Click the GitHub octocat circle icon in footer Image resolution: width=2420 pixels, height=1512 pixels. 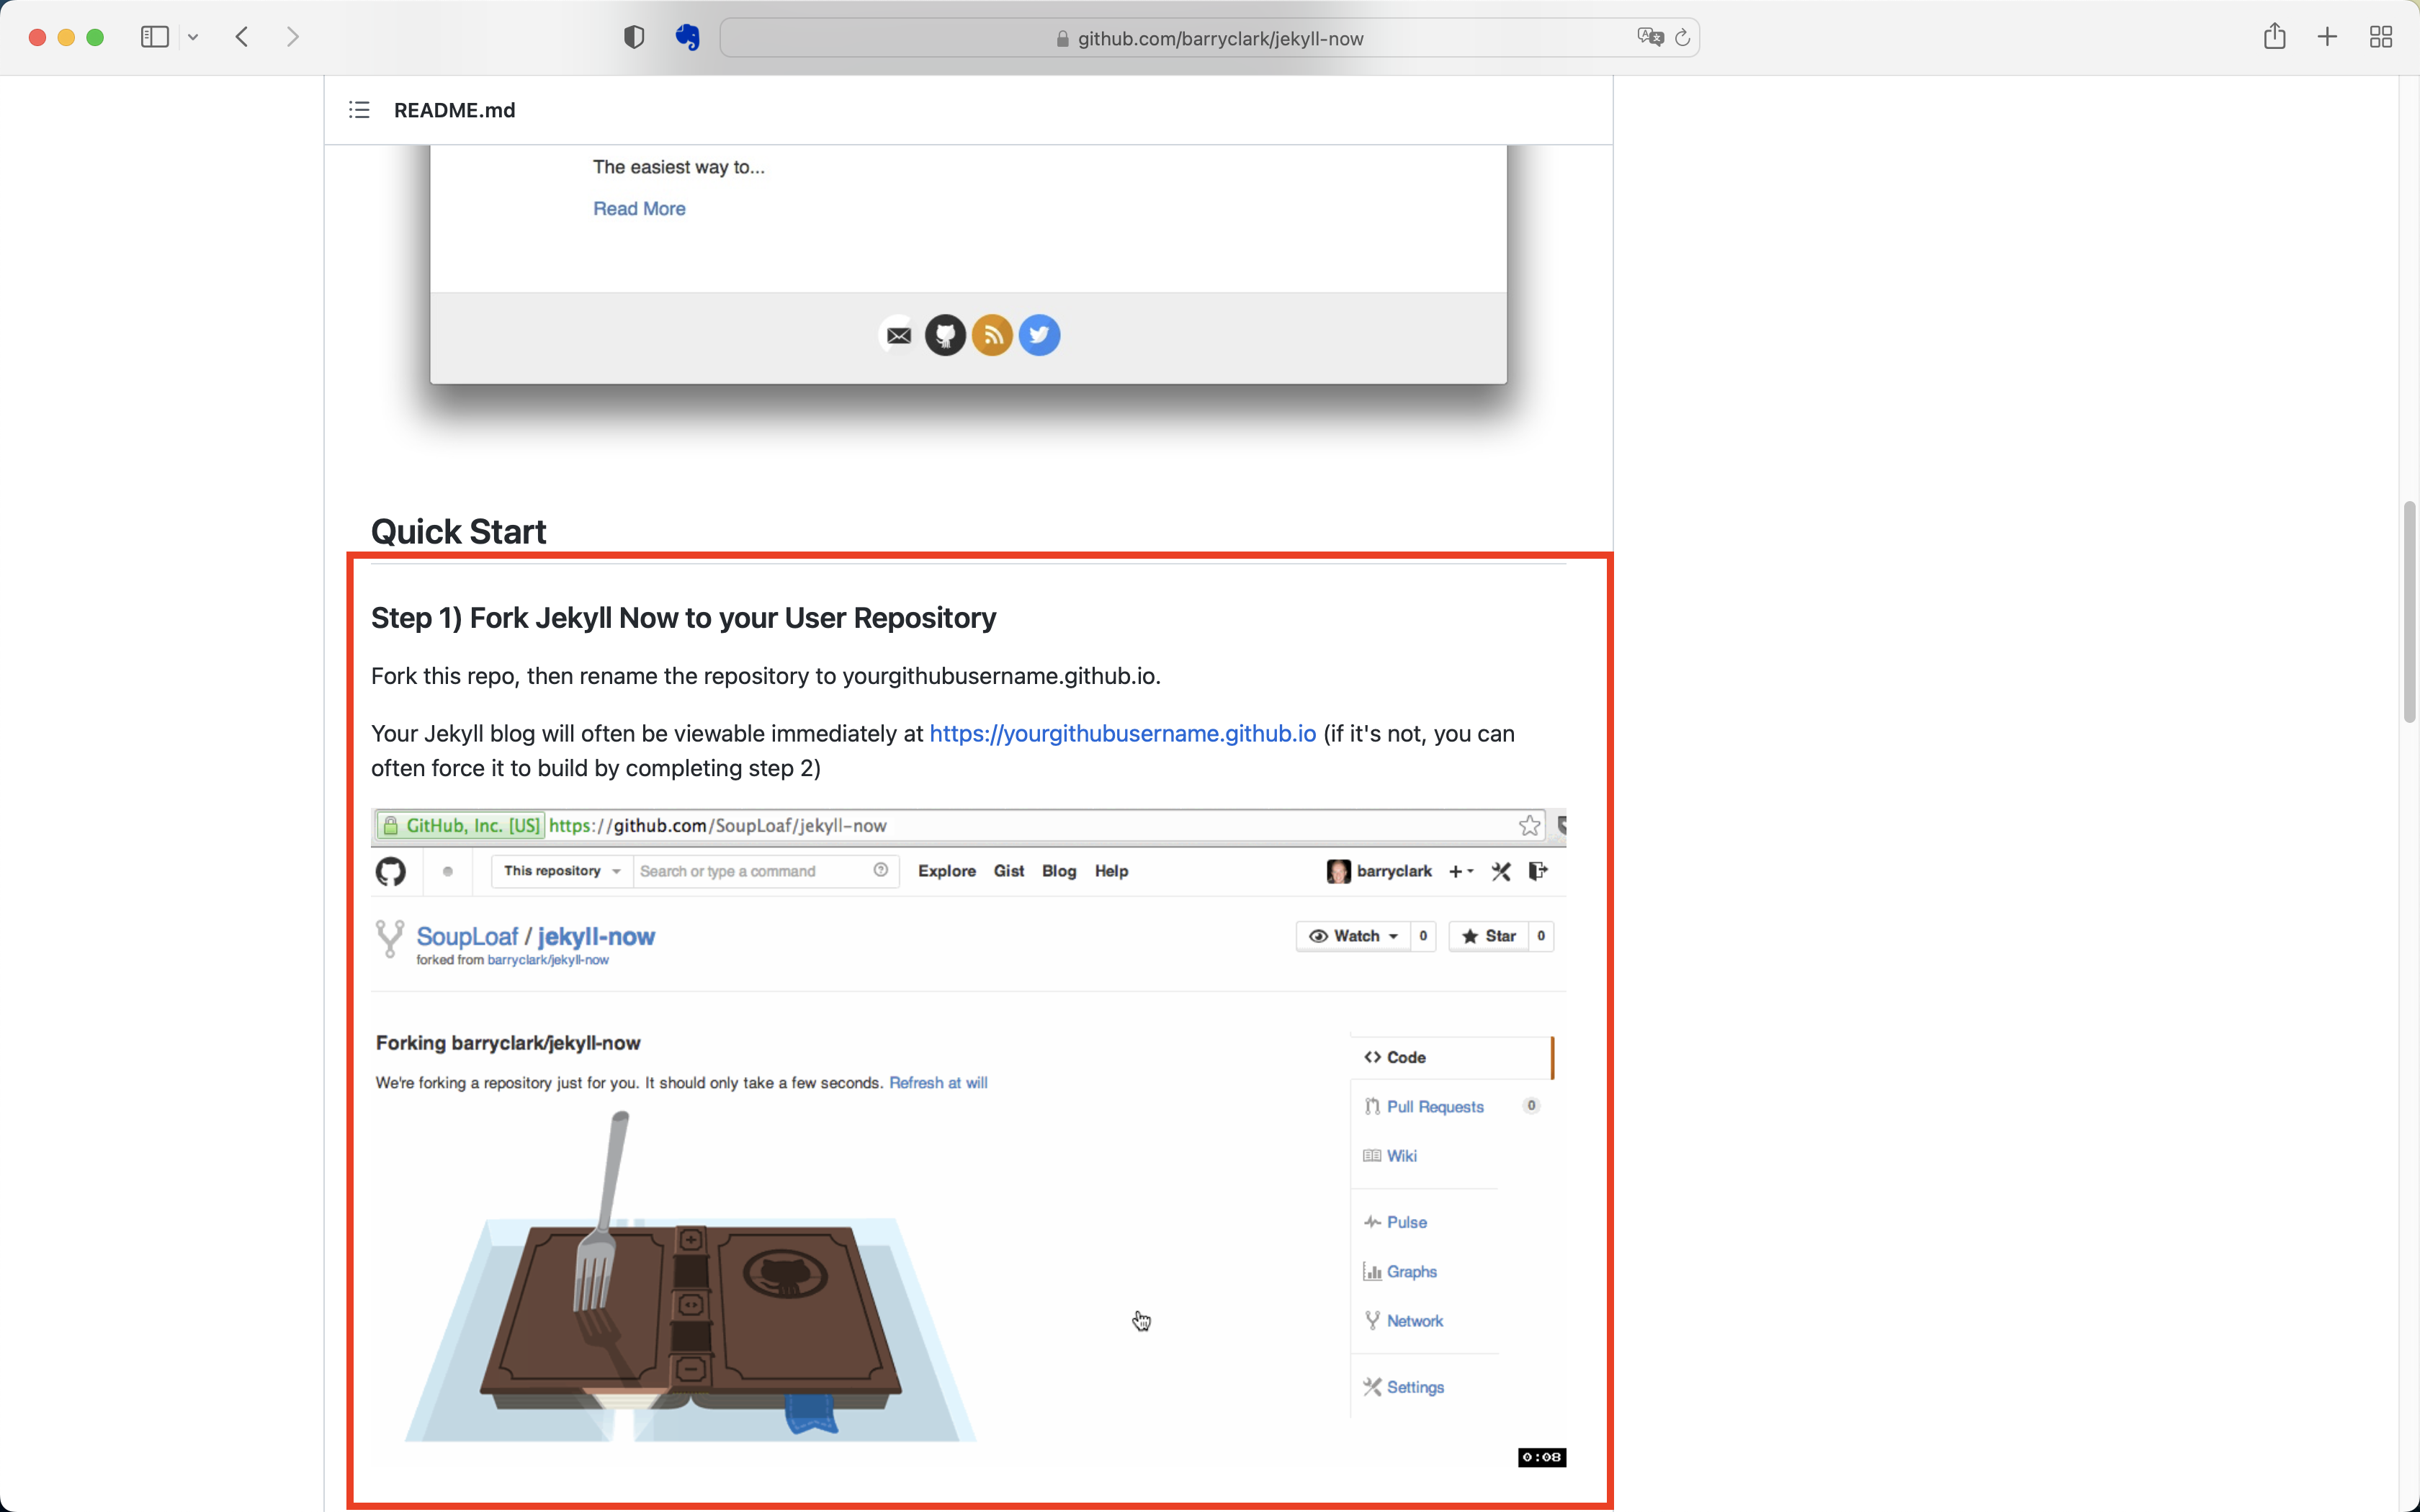pos(945,335)
